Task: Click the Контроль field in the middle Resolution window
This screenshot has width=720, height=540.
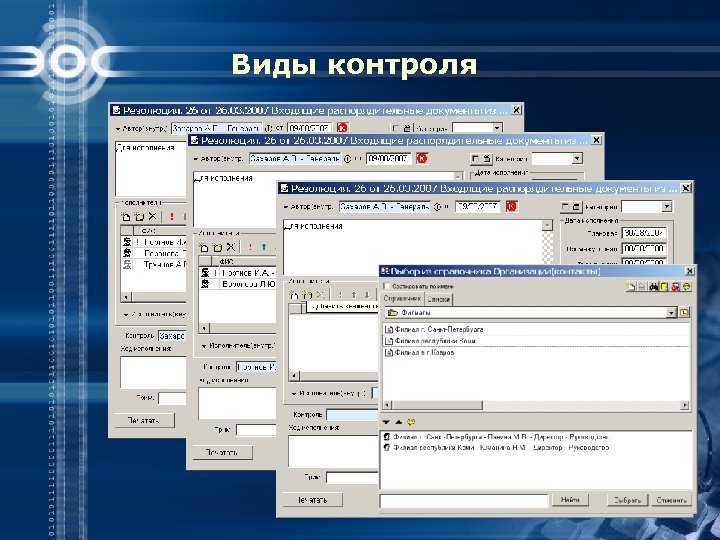Action: [x=257, y=367]
